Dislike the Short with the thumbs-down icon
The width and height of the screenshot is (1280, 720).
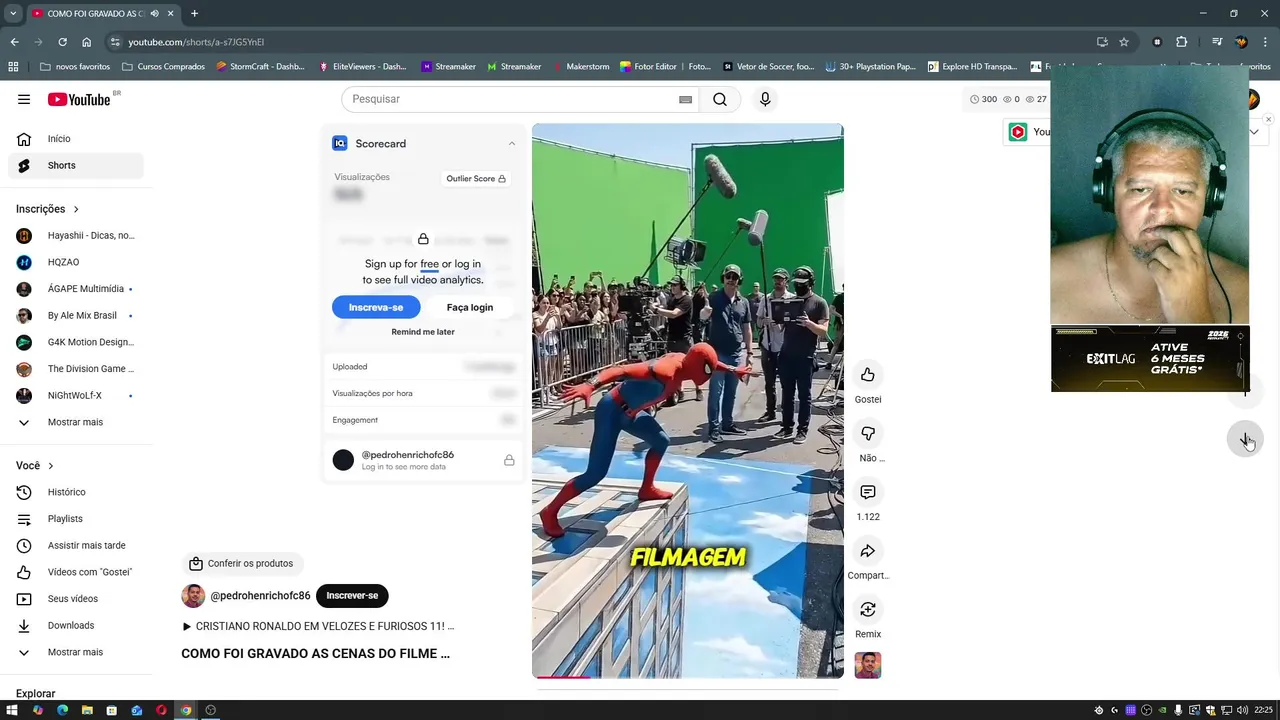[867, 434]
